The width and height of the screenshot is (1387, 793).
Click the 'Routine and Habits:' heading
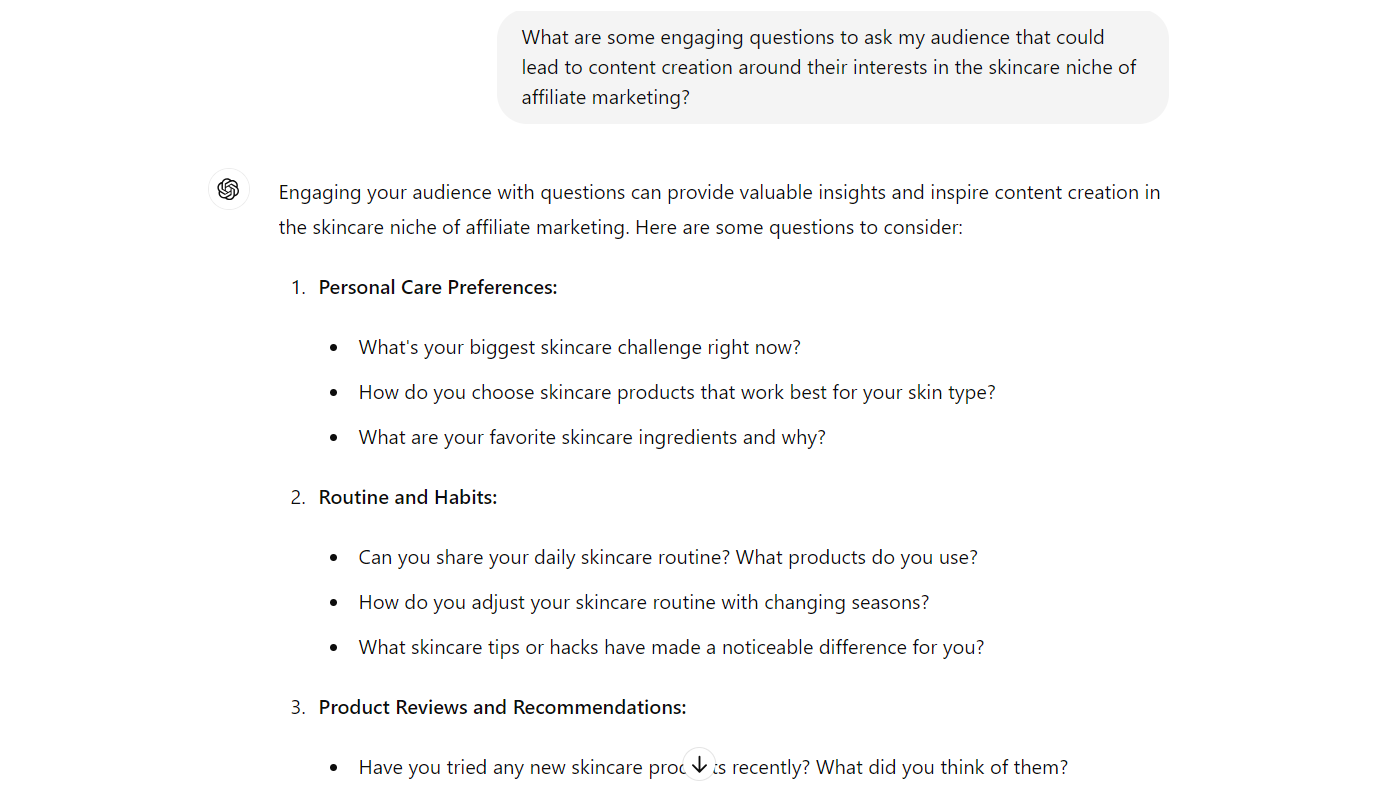pyautogui.click(x=408, y=498)
